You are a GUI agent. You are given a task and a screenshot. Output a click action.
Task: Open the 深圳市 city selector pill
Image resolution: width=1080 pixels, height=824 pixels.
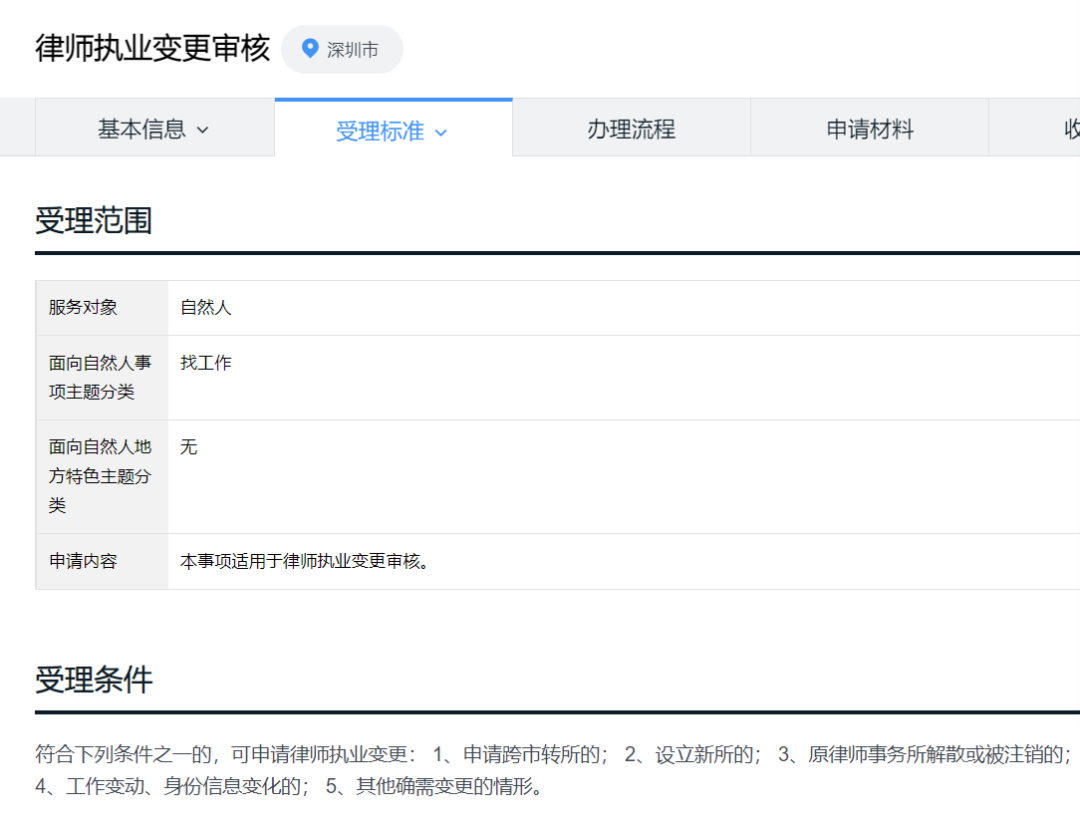[342, 48]
